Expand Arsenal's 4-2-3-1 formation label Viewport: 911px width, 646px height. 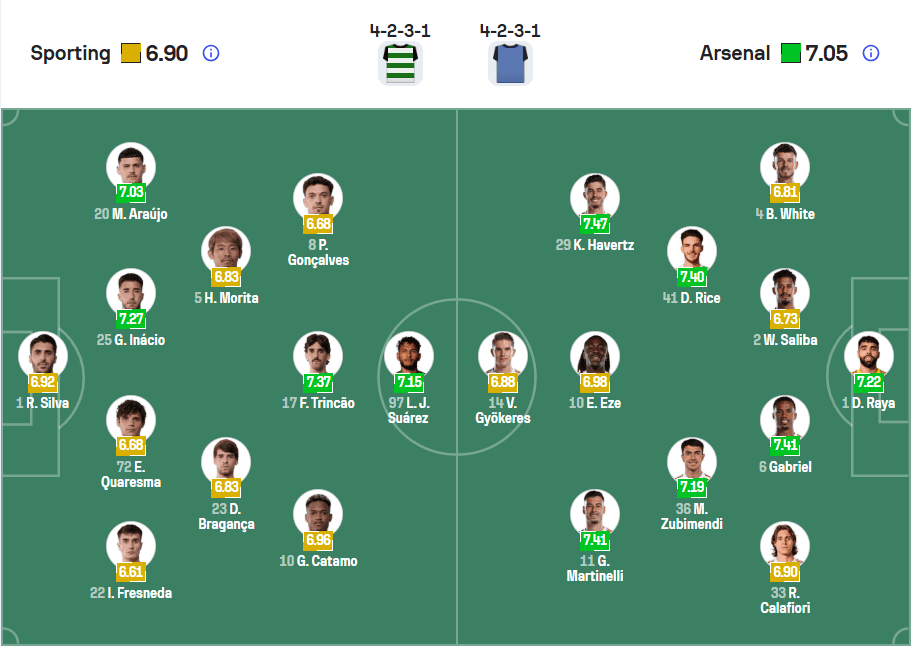pyautogui.click(x=510, y=31)
